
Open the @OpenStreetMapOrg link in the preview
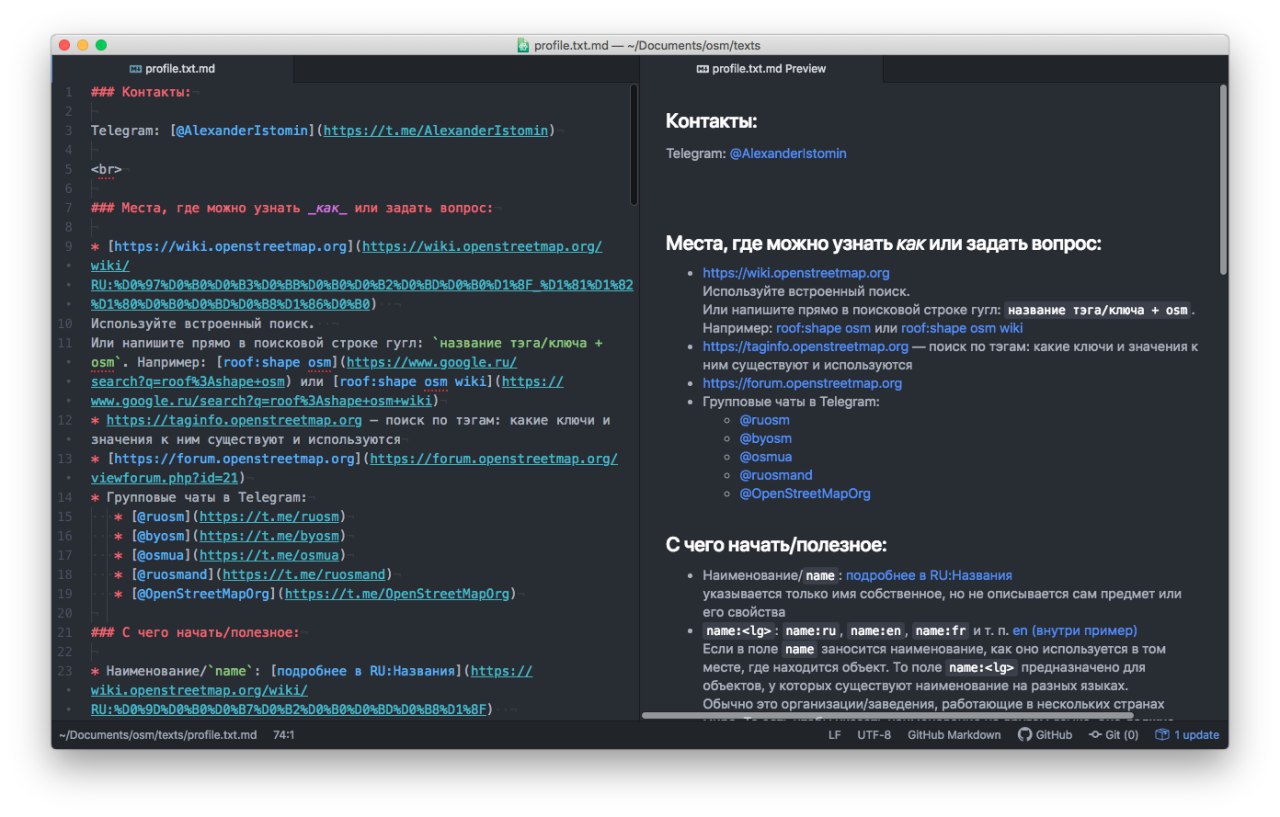tap(805, 494)
